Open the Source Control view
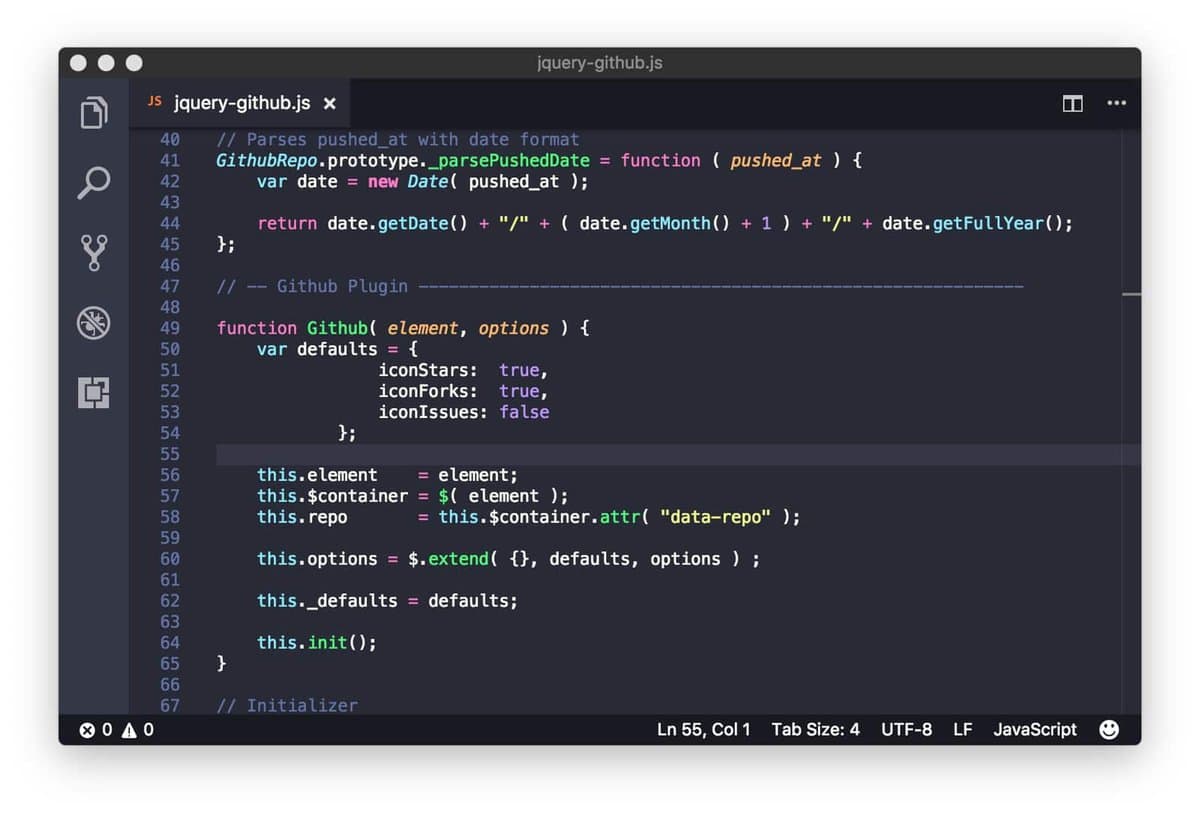This screenshot has width=1200, height=815. [93, 254]
